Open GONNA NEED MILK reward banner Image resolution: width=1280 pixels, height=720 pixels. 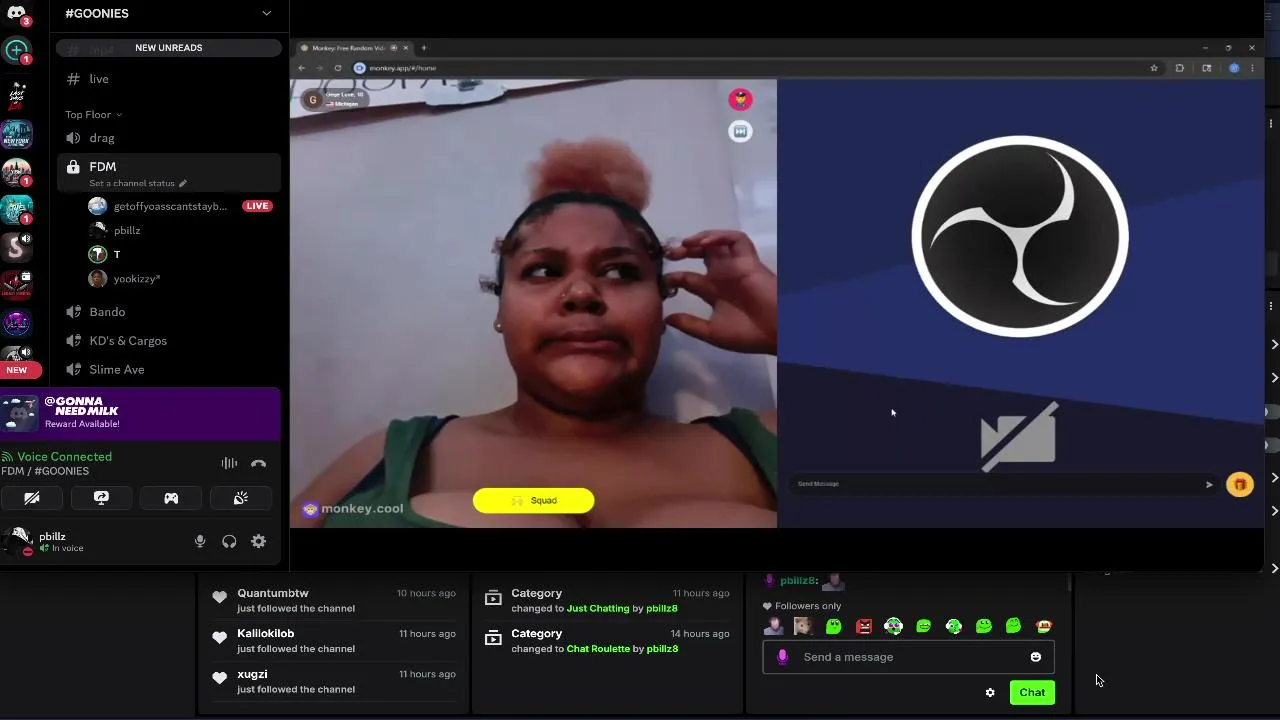pos(140,412)
